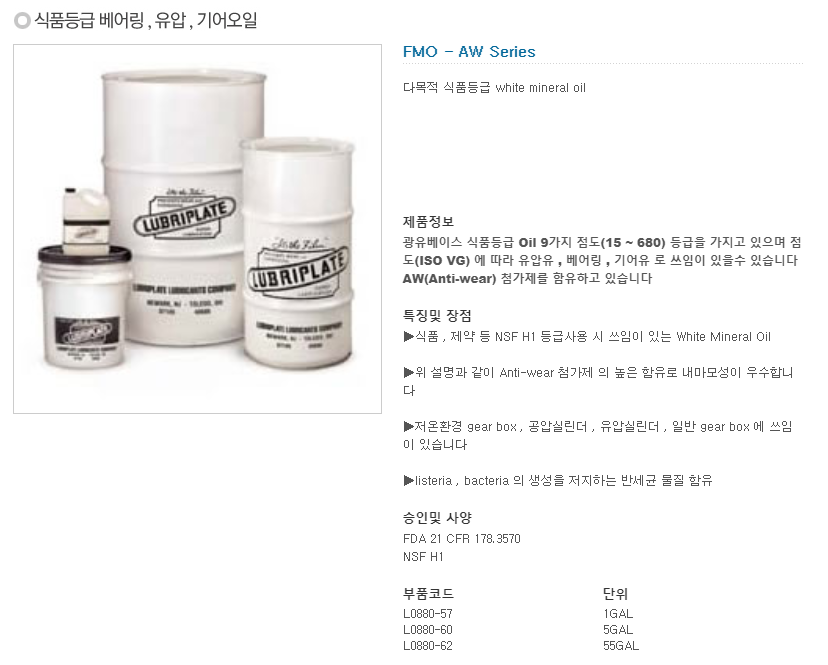The height and width of the screenshot is (665, 828).
Task: Click the medium keg Lubriplate label
Action: [x=298, y=268]
